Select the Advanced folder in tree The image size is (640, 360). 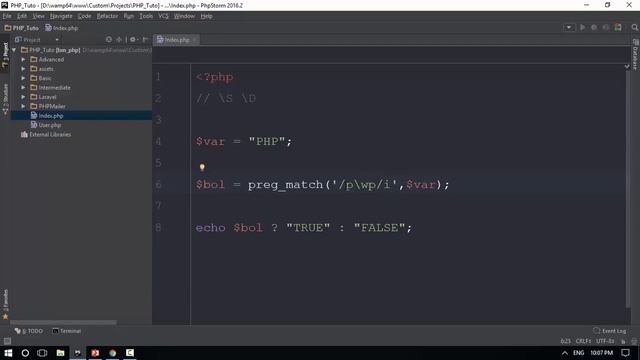click(47, 59)
